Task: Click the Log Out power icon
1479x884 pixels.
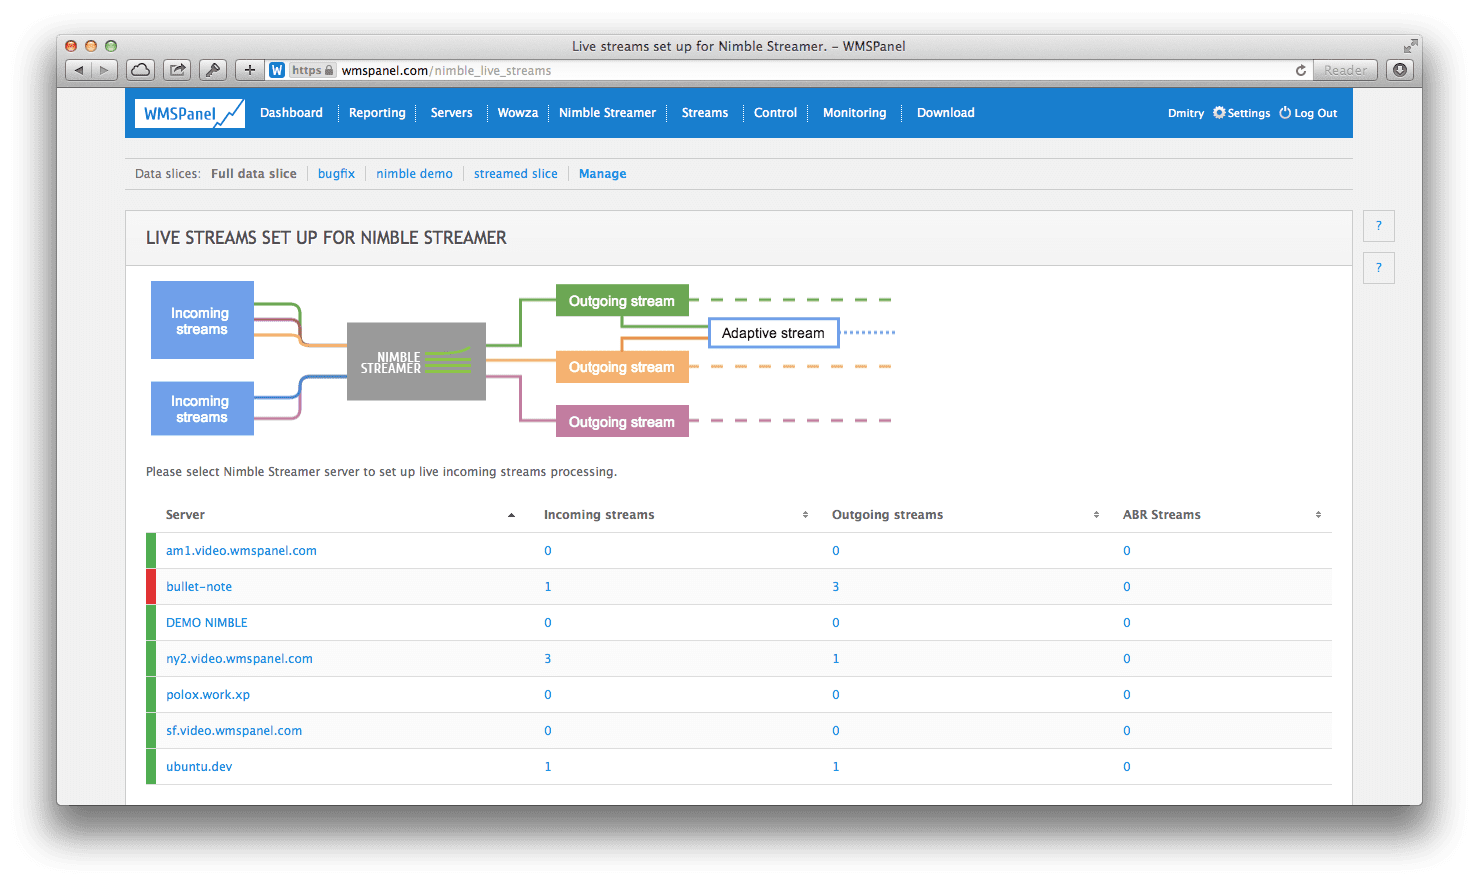Action: pyautogui.click(x=1285, y=113)
